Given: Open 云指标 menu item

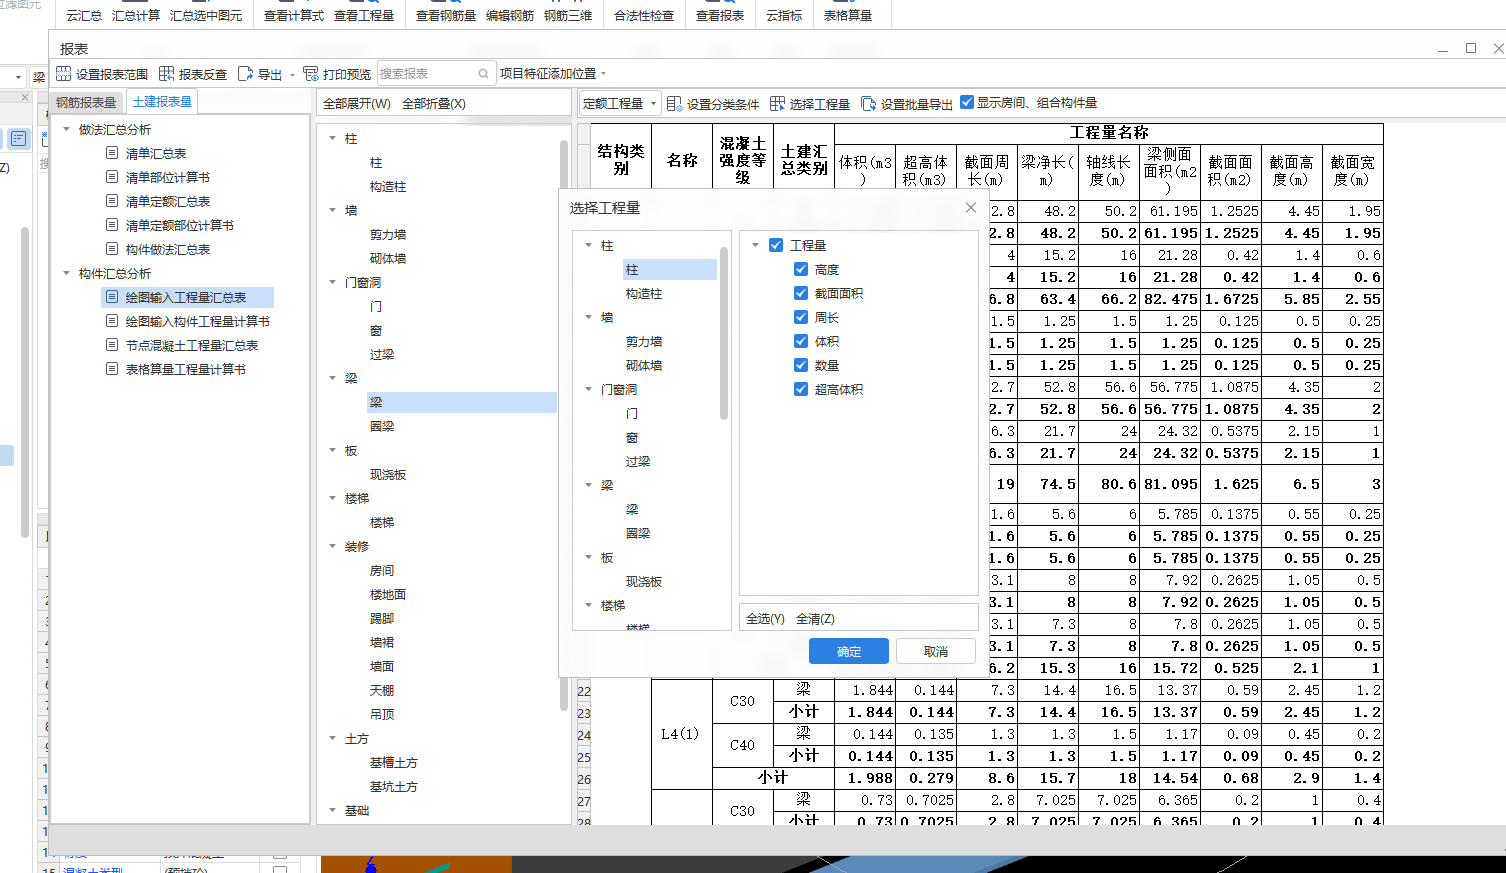Looking at the screenshot, I should 784,16.
